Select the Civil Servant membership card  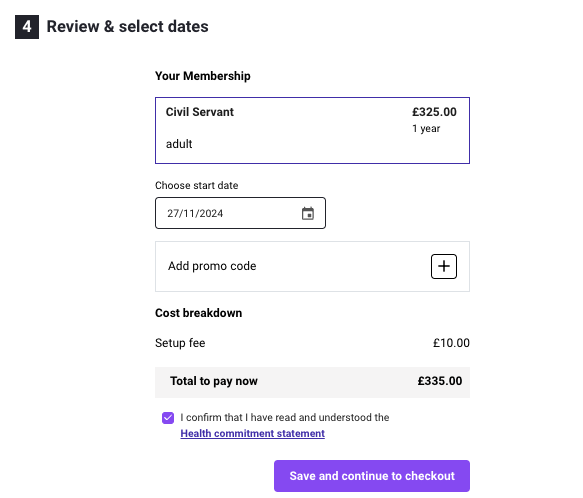pyautogui.click(x=312, y=131)
